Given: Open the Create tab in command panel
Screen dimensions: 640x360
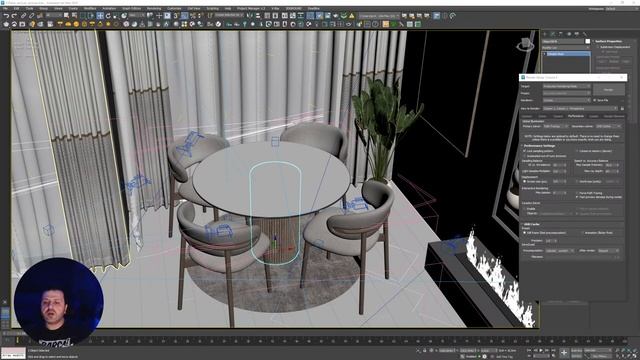Looking at the screenshot, I should (x=545, y=34).
